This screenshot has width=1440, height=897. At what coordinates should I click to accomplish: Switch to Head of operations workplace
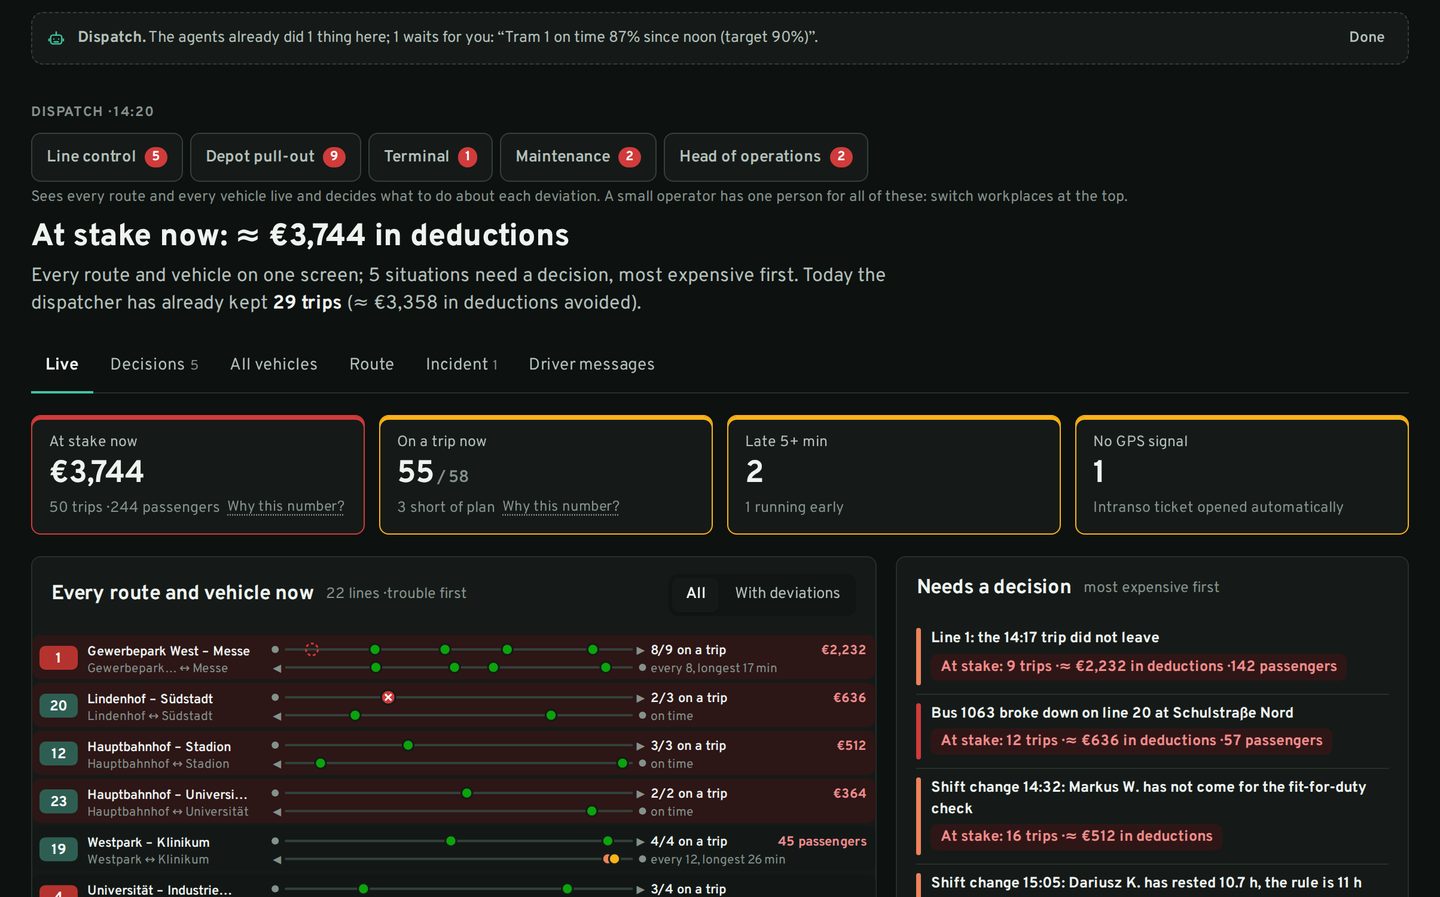(765, 157)
